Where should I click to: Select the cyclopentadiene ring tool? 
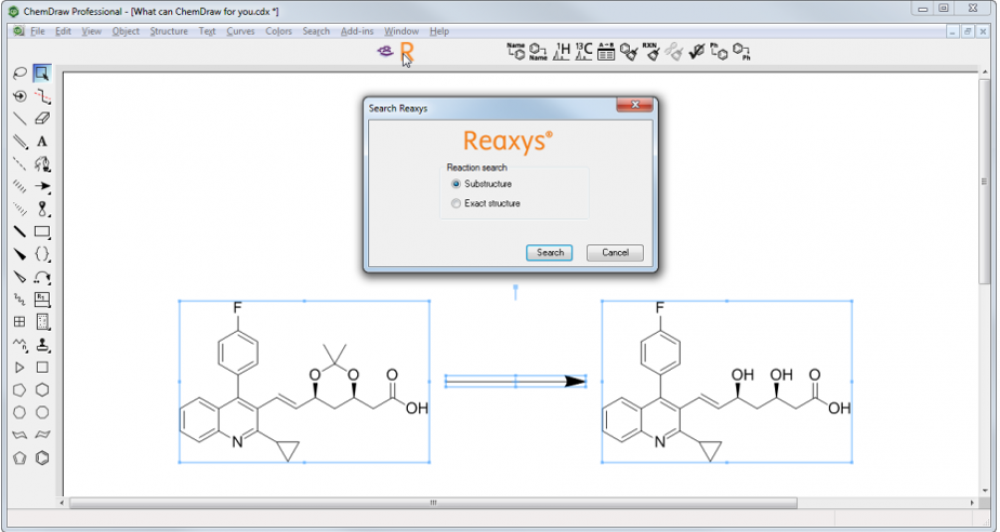19,458
